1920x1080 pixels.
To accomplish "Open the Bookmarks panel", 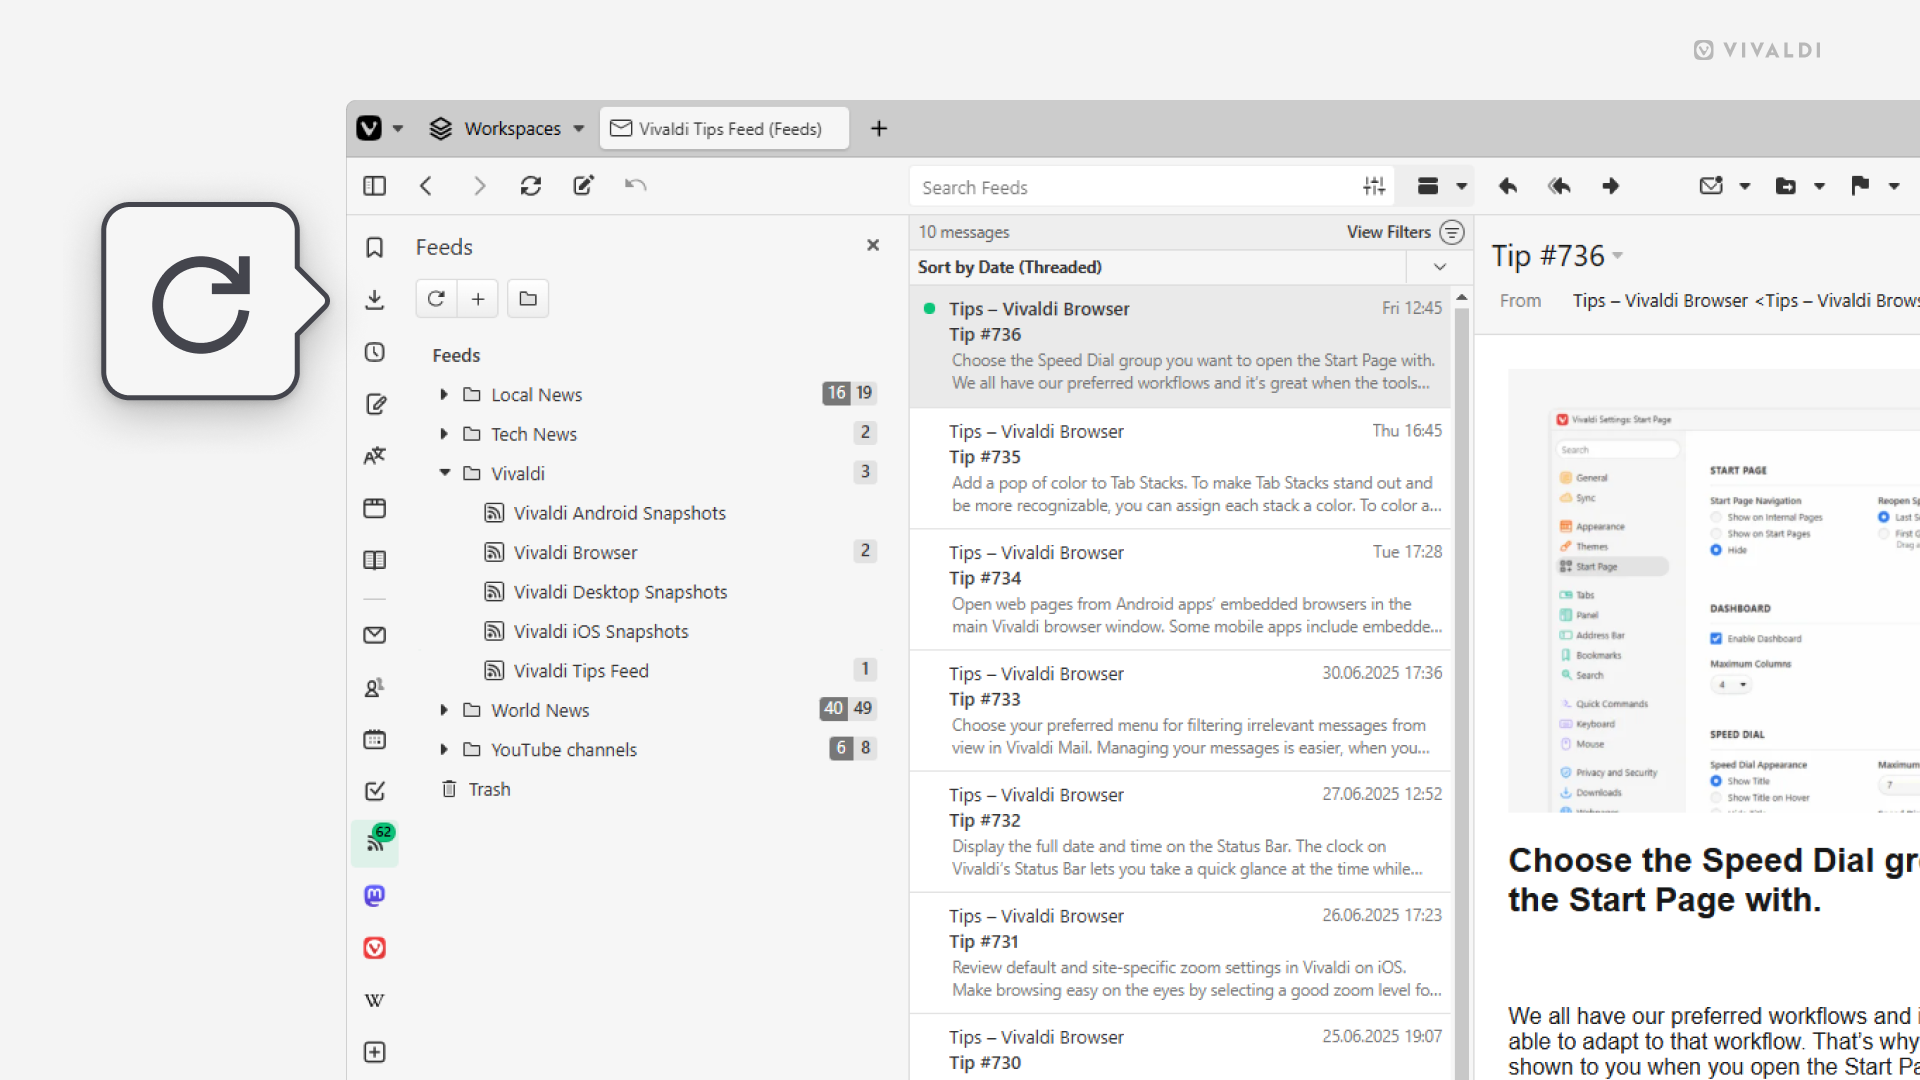I will click(x=375, y=247).
